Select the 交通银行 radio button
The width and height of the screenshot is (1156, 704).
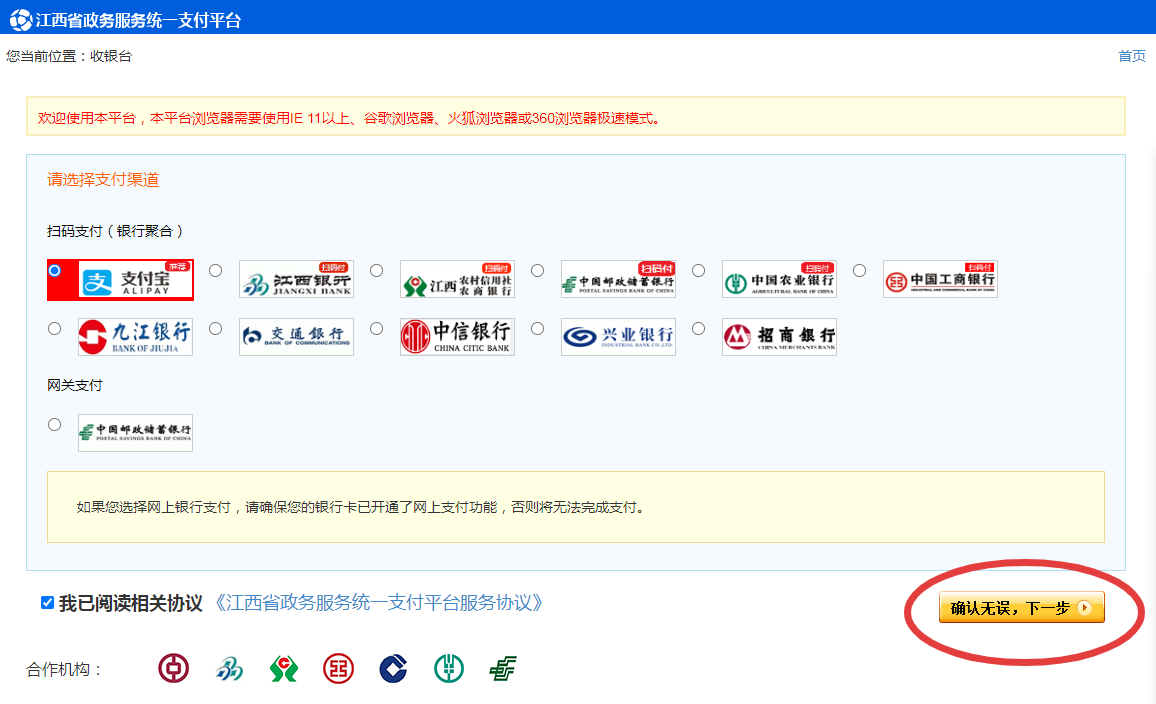click(215, 329)
